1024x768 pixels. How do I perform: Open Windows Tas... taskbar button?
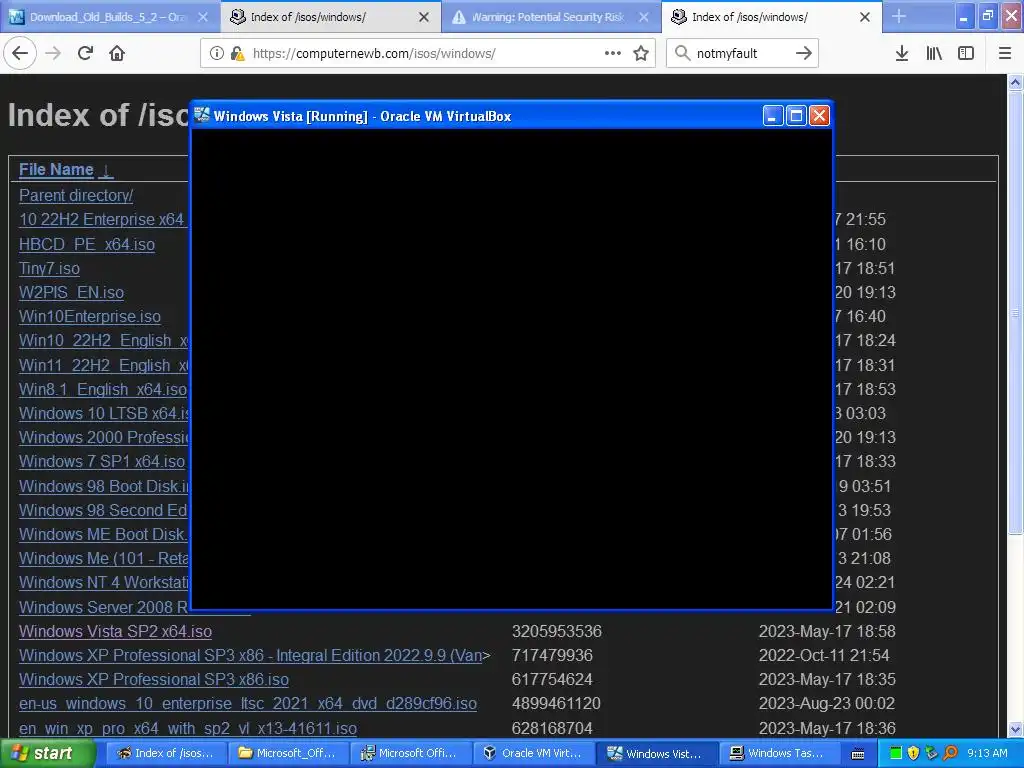tap(780, 754)
